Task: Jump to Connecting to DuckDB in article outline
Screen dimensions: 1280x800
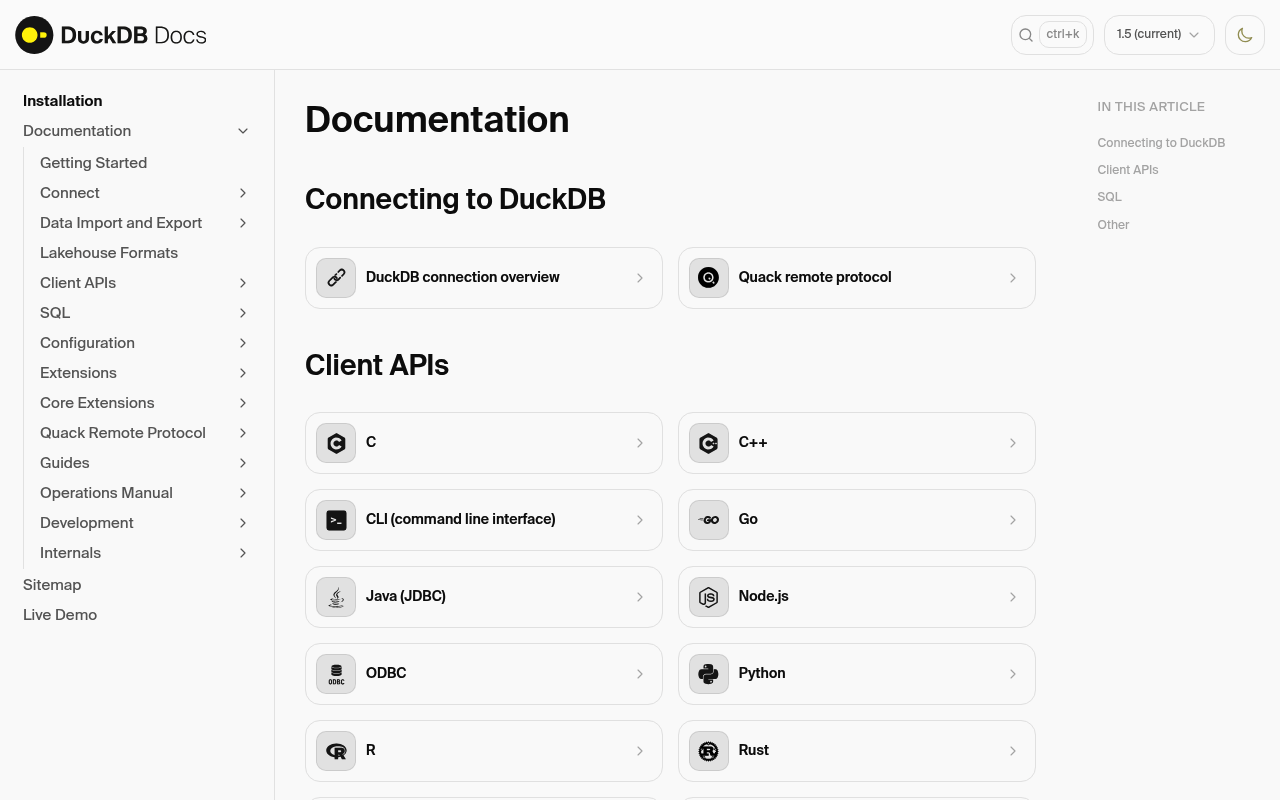Action: [1161, 143]
